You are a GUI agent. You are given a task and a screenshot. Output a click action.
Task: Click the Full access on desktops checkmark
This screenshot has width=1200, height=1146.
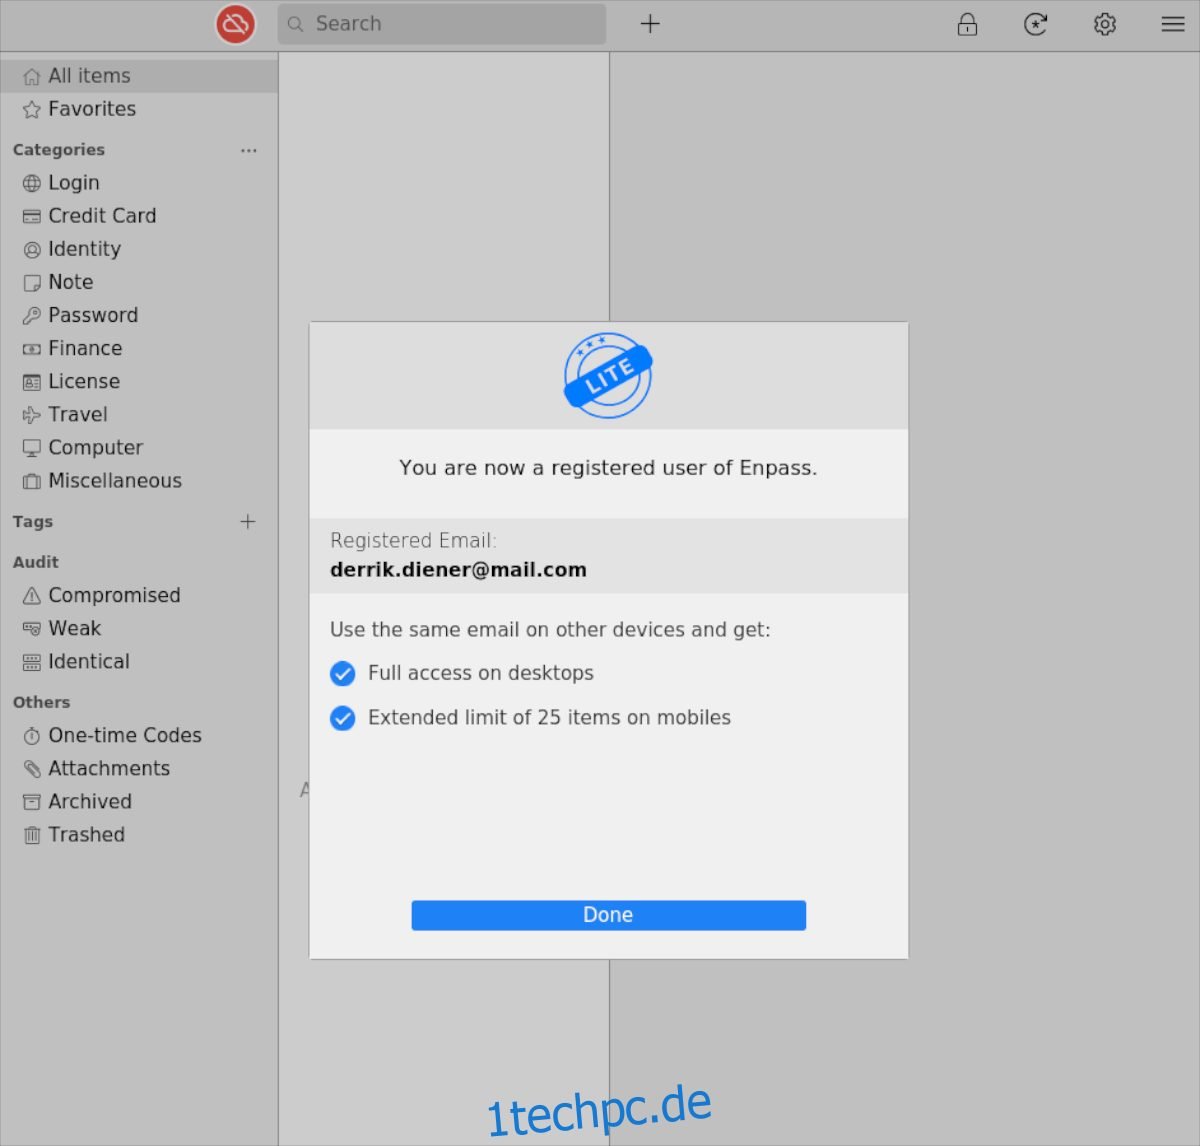[343, 674]
